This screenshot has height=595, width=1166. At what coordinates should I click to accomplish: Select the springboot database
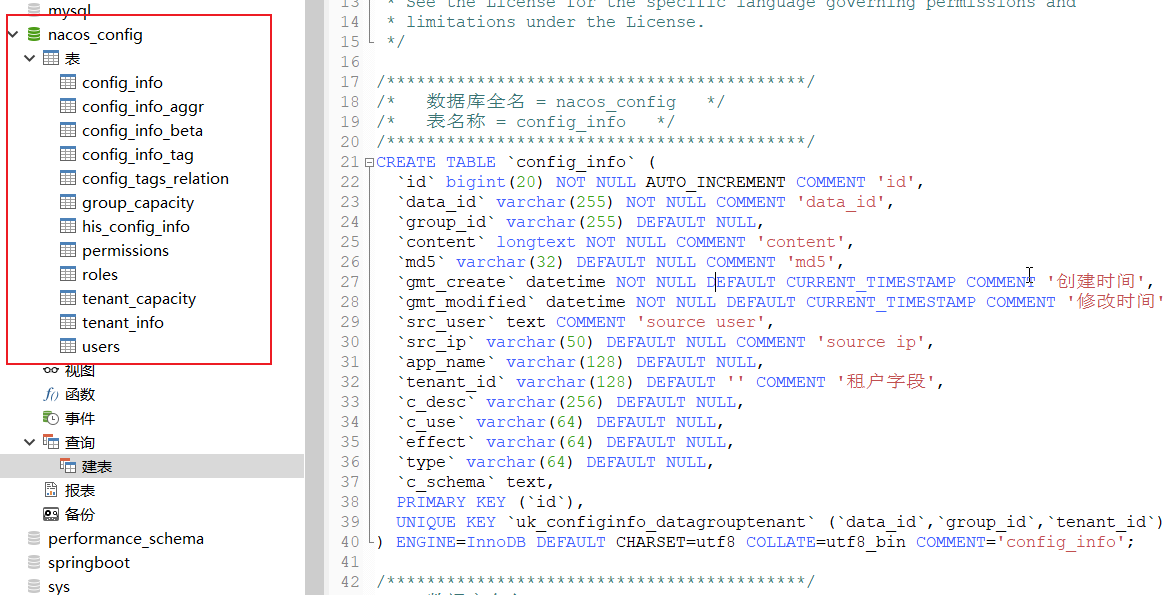pyautogui.click(x=88, y=563)
